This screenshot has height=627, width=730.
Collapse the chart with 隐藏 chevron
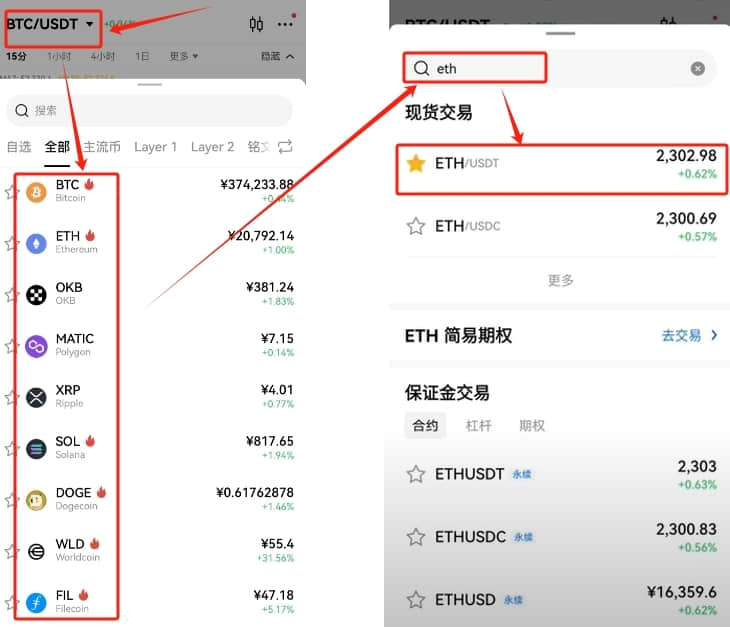click(x=277, y=56)
